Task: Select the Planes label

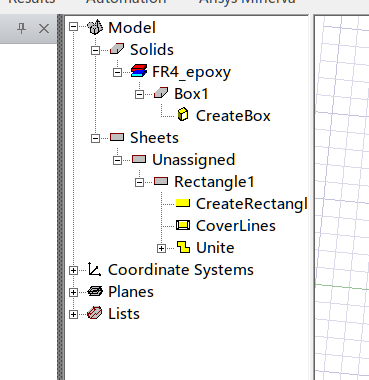Action: [131, 291]
